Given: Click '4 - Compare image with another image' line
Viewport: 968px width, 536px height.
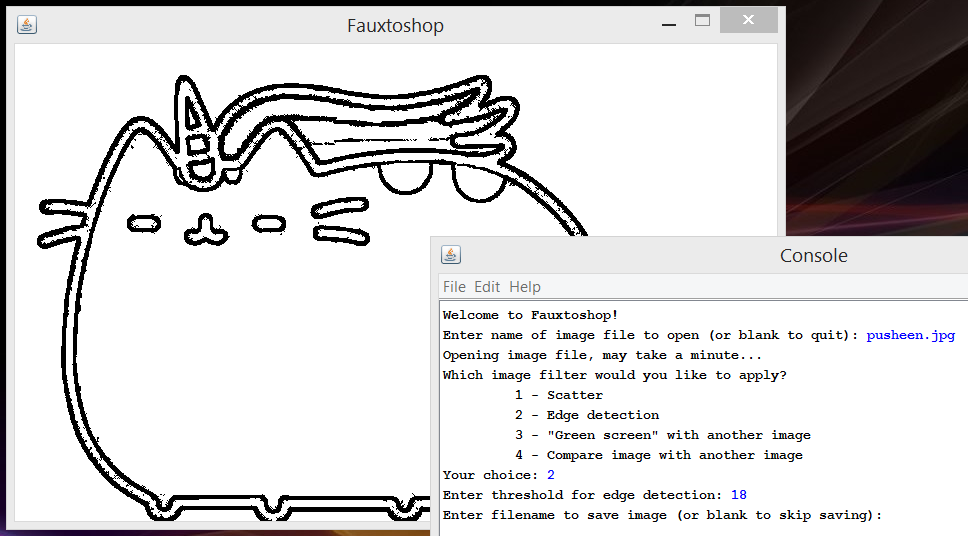Looking at the screenshot, I should click(659, 455).
